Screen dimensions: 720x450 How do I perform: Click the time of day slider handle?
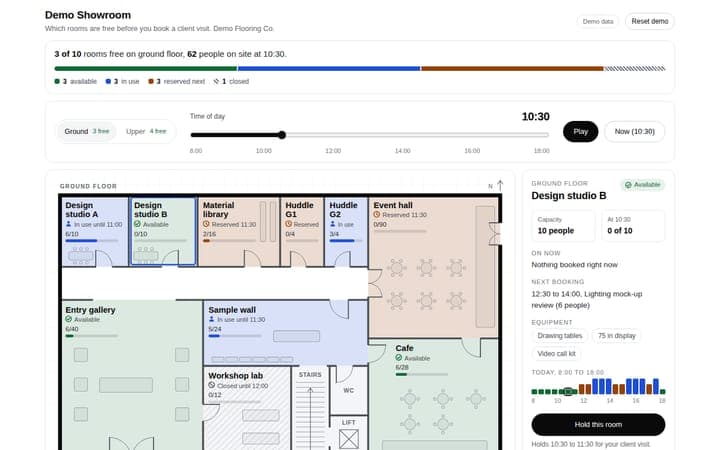pos(282,135)
